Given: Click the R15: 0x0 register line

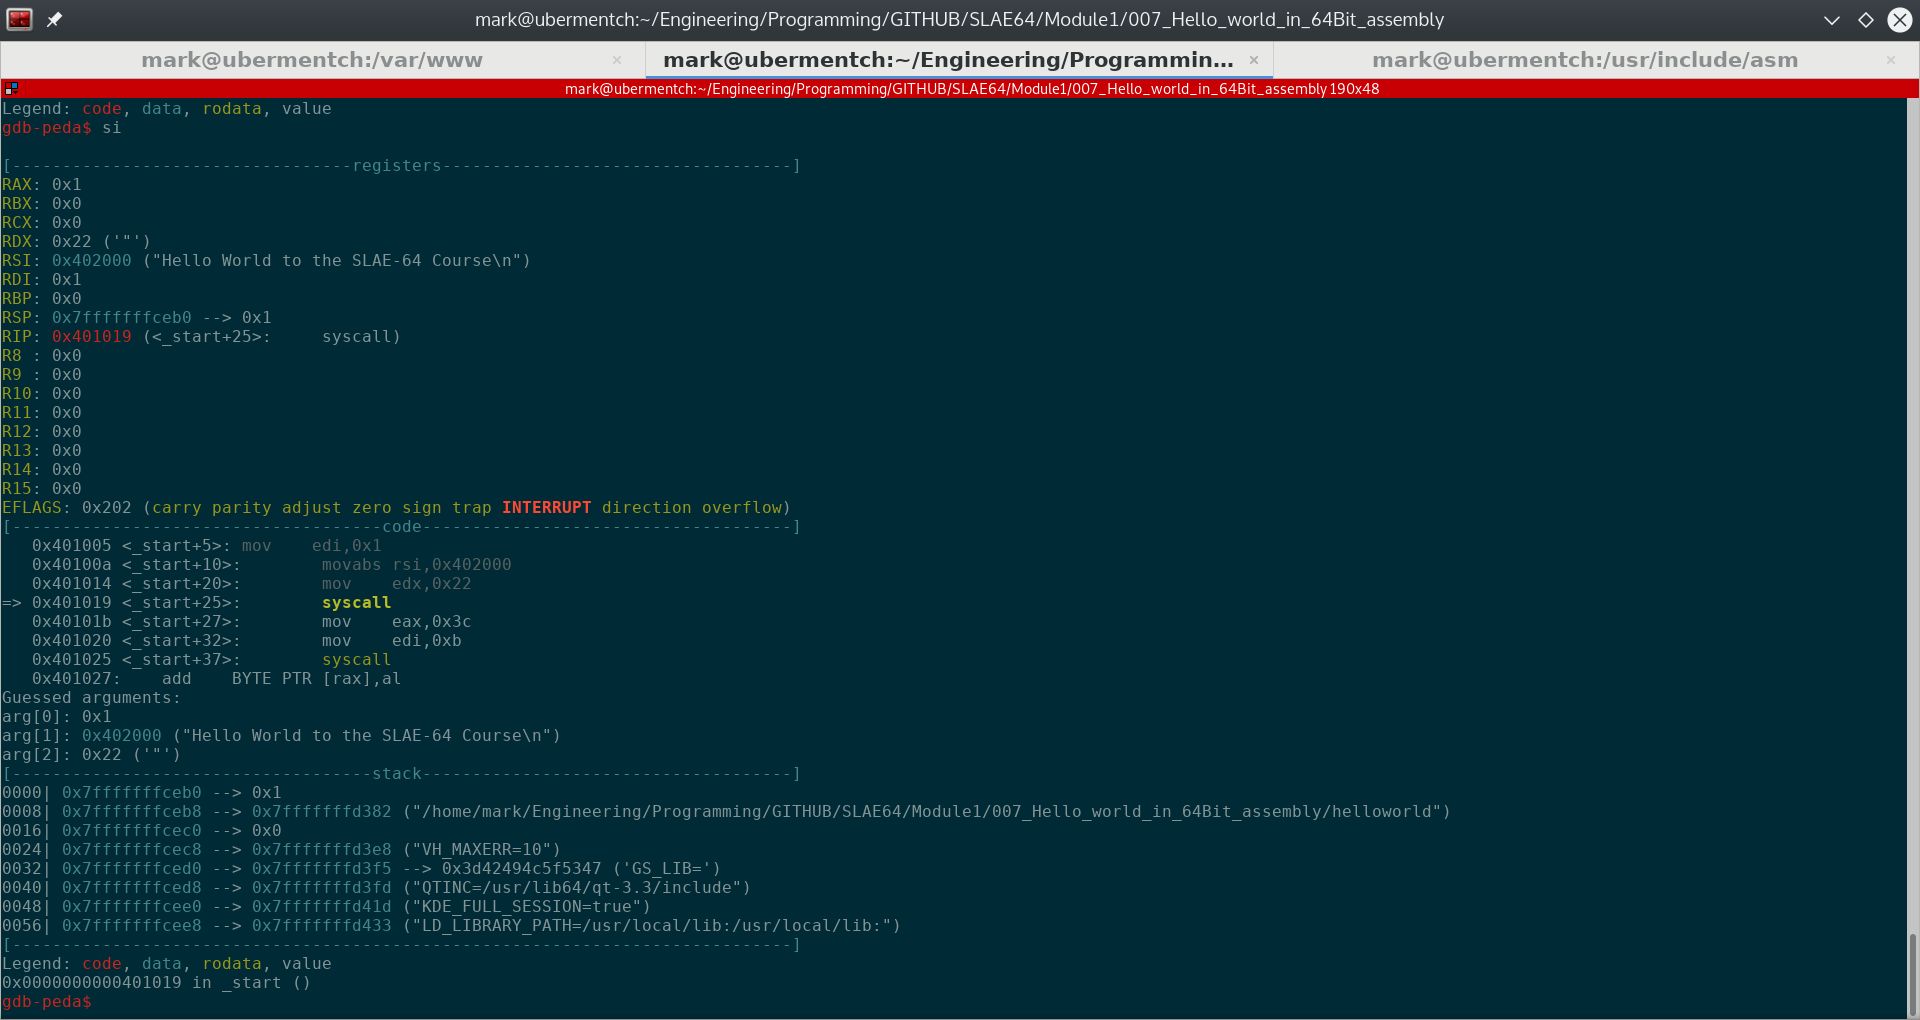Looking at the screenshot, I should coord(42,489).
